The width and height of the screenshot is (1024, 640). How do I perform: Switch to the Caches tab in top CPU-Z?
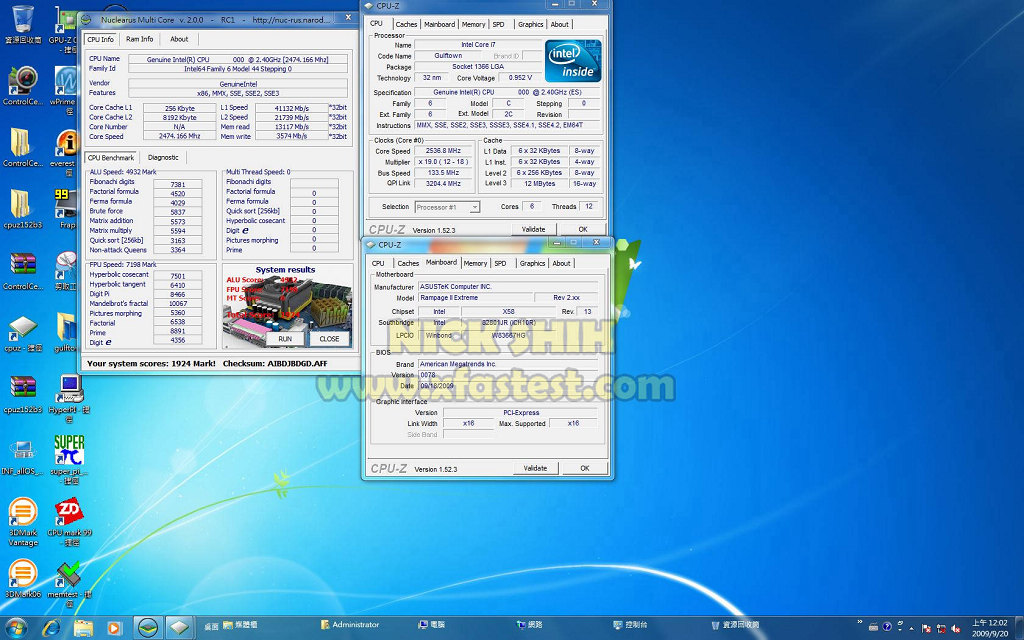[406, 24]
